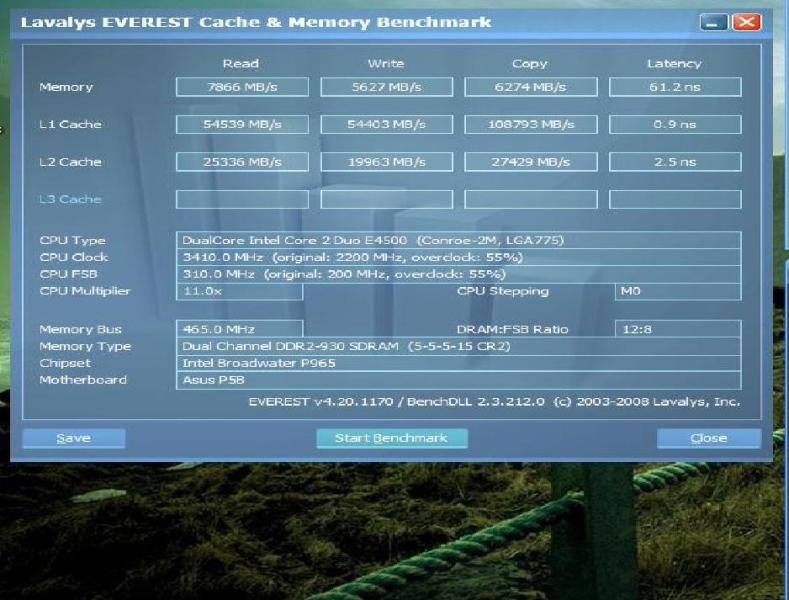
Task: Click the greyed L3 Cache row label
Action: point(70,199)
